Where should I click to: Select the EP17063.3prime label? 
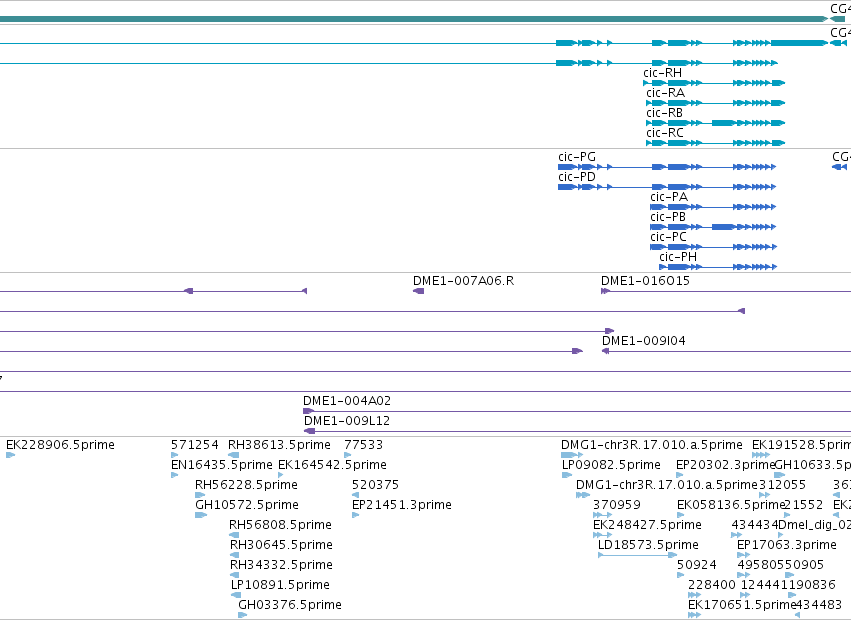[786, 545]
